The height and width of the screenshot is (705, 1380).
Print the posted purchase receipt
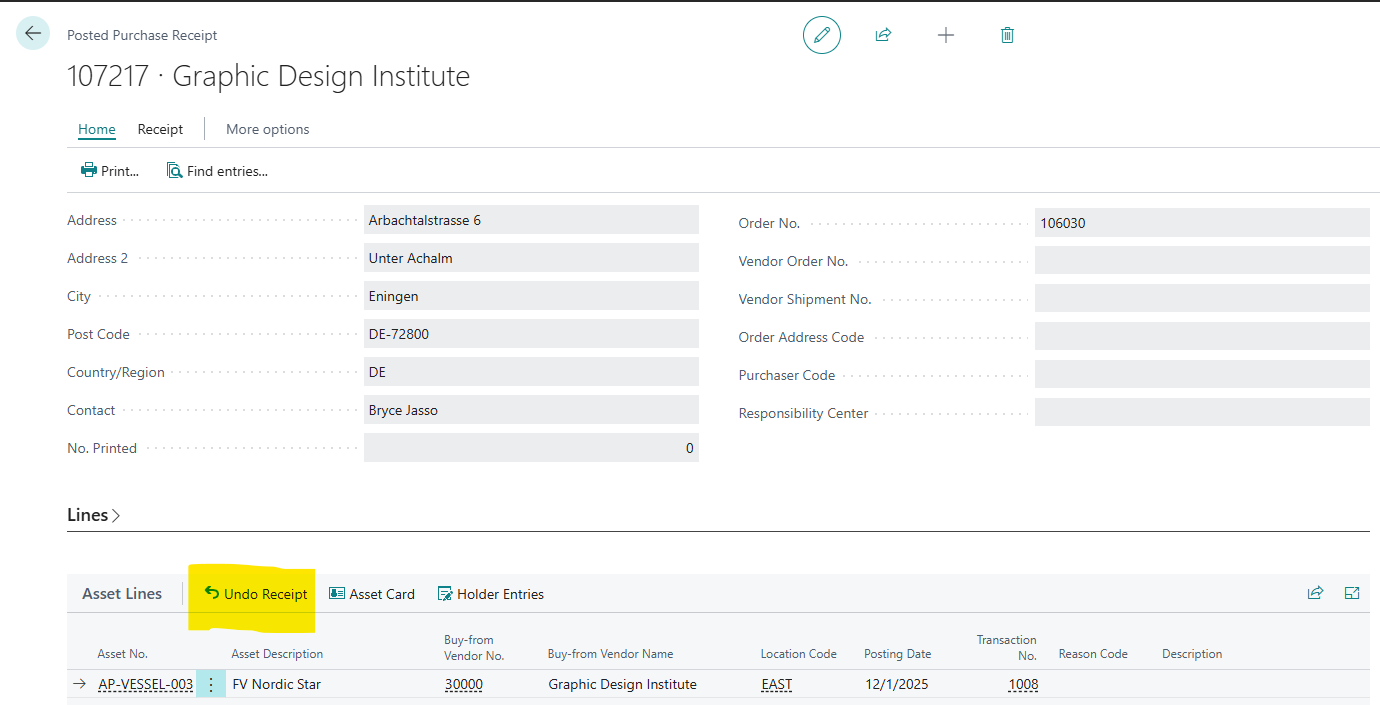110,171
